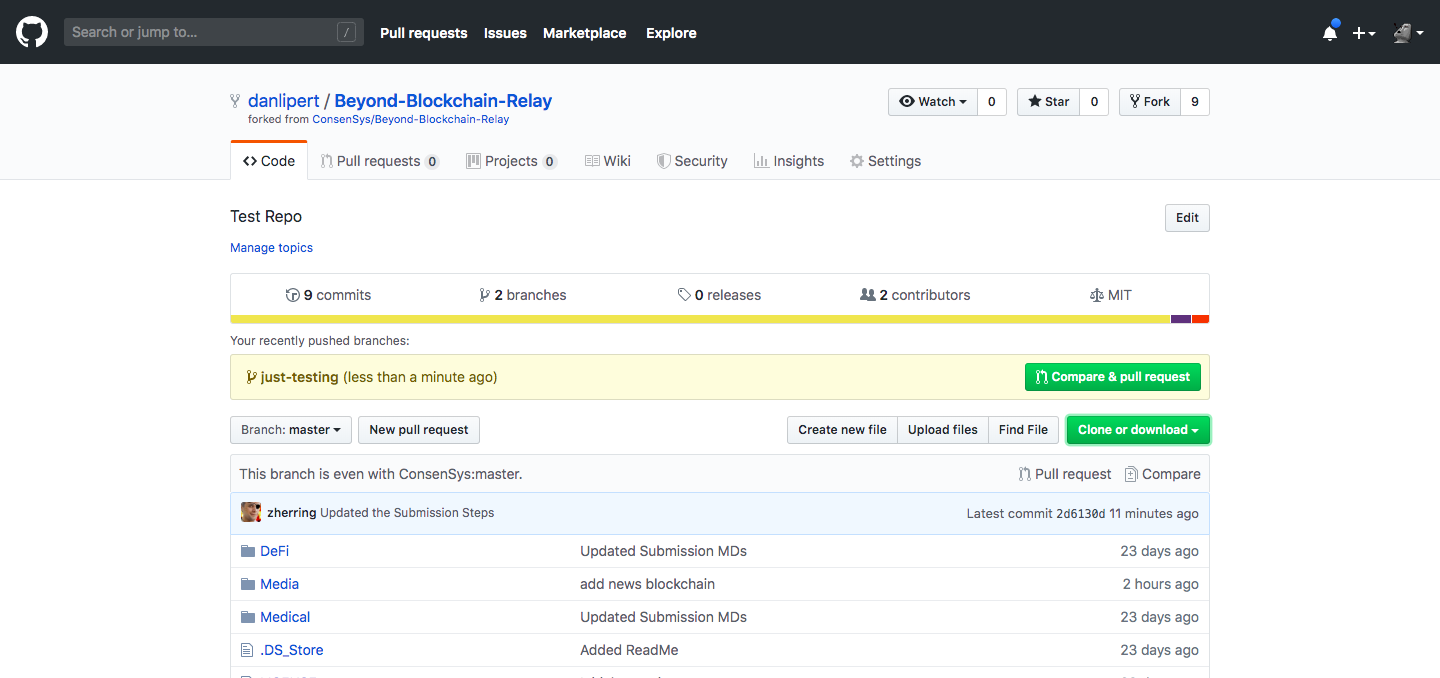Click the GitHub Octocat logo
Viewport: 1440px width, 678px height.
32,32
